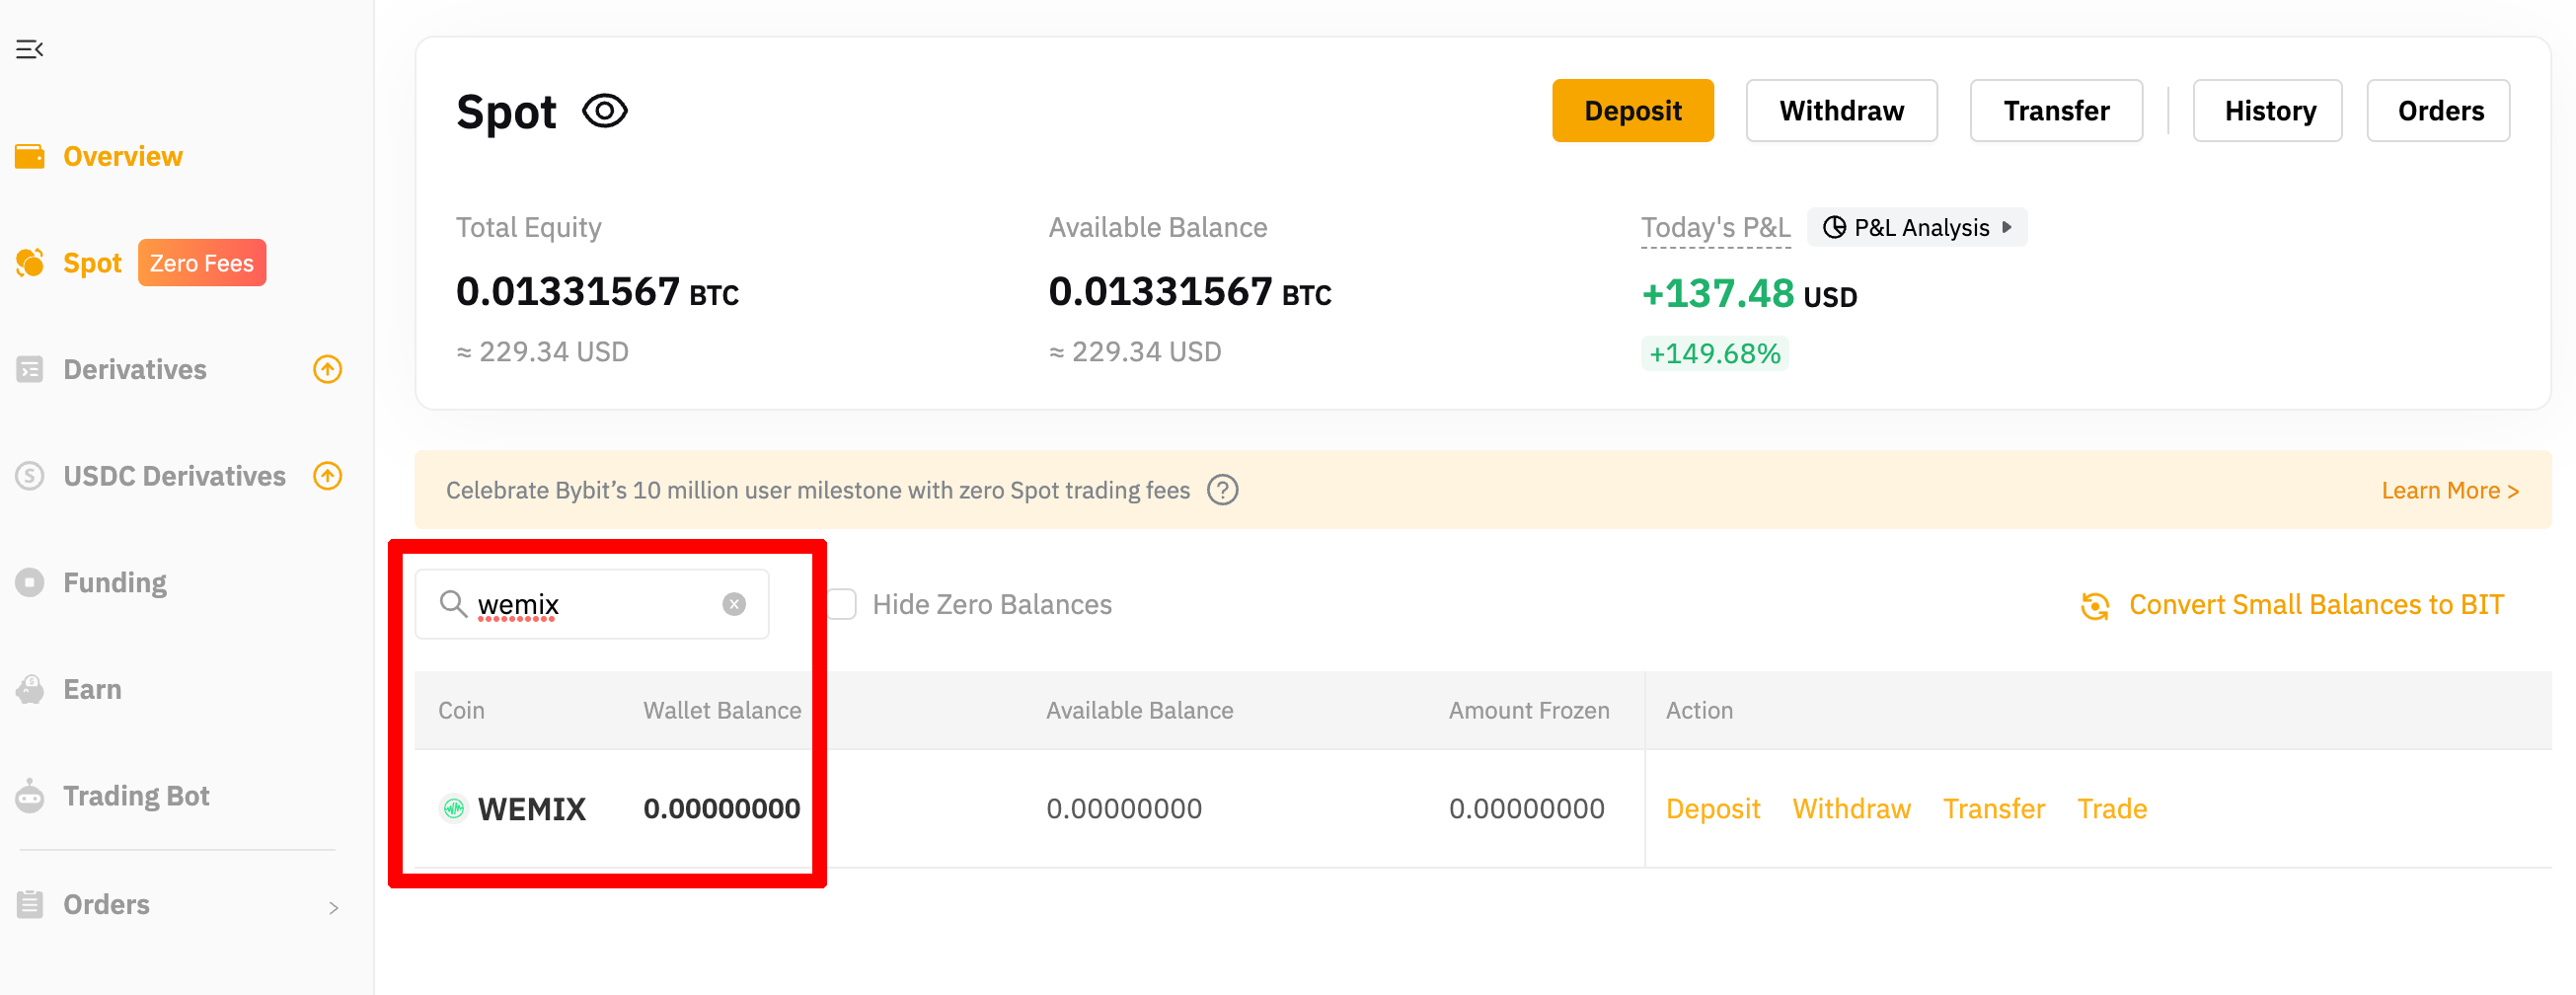Viewport: 2576px width, 995px height.
Task: Click the Earn piggy bank icon
Action: tap(30, 690)
